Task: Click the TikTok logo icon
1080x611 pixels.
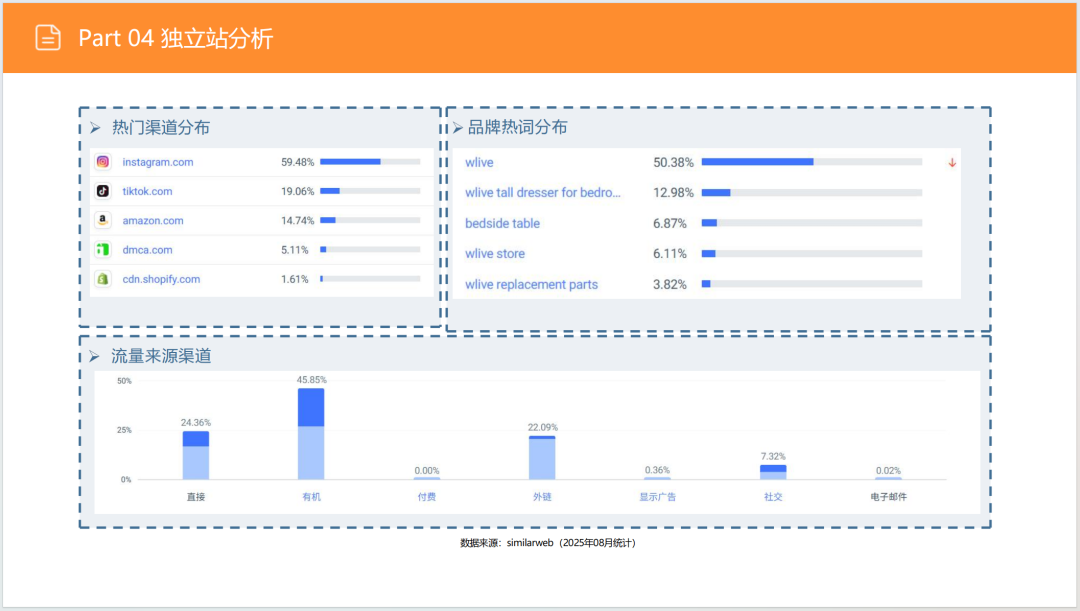Action: tap(103, 191)
